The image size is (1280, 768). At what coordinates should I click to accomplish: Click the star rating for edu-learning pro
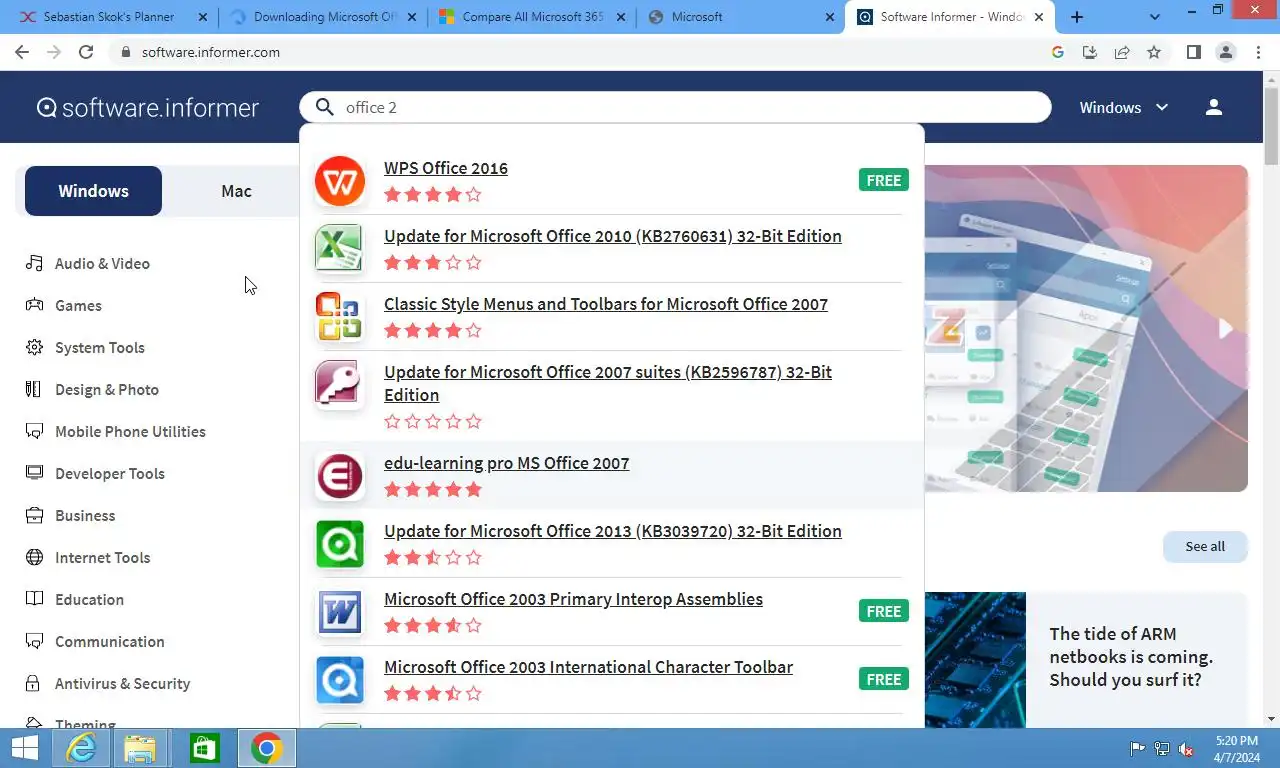(x=433, y=490)
